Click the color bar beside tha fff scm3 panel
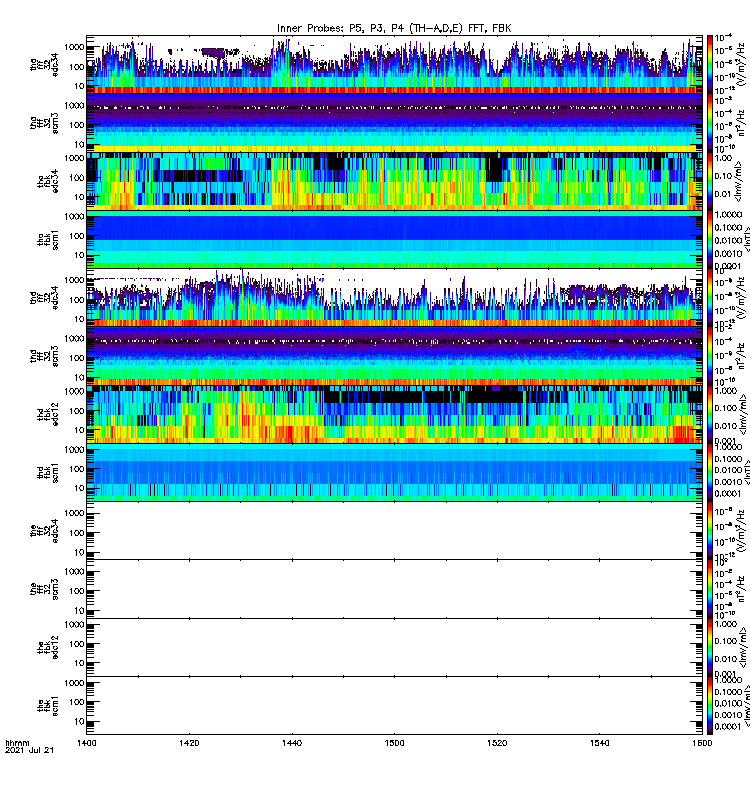 (710, 122)
